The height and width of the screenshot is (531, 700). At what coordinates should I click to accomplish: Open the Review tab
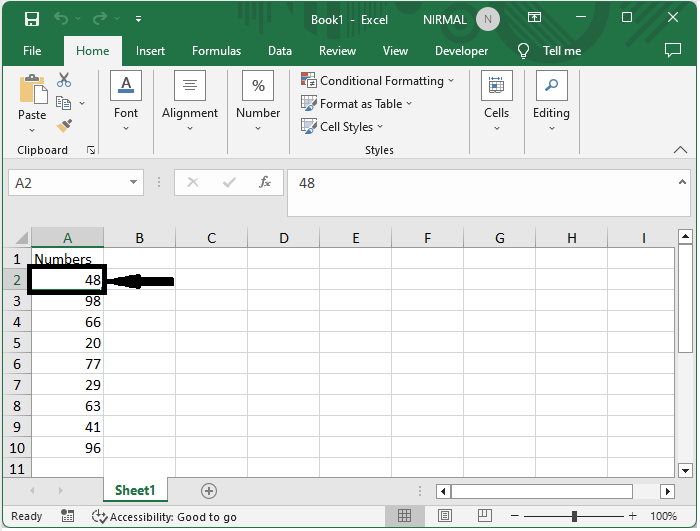click(337, 51)
